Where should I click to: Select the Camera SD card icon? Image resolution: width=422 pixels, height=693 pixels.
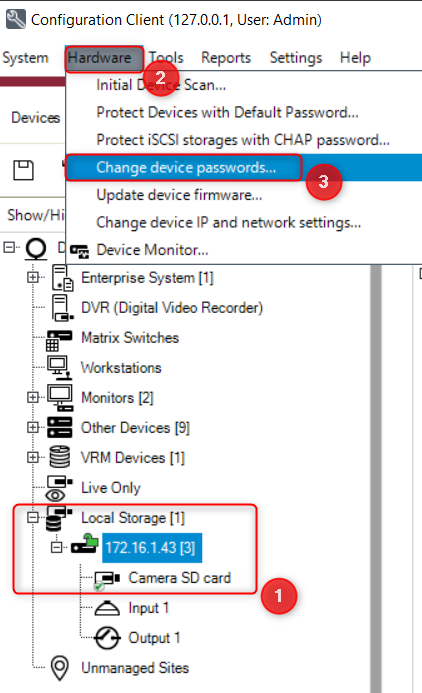(107, 579)
